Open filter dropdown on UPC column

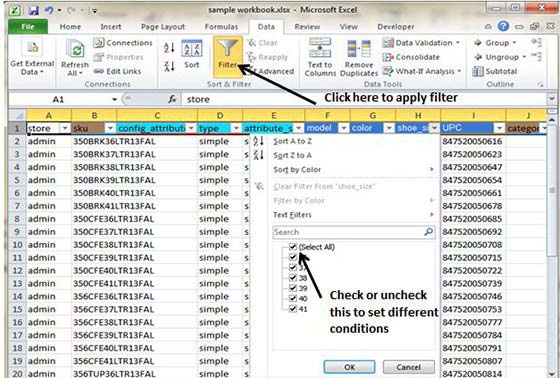[x=499, y=128]
